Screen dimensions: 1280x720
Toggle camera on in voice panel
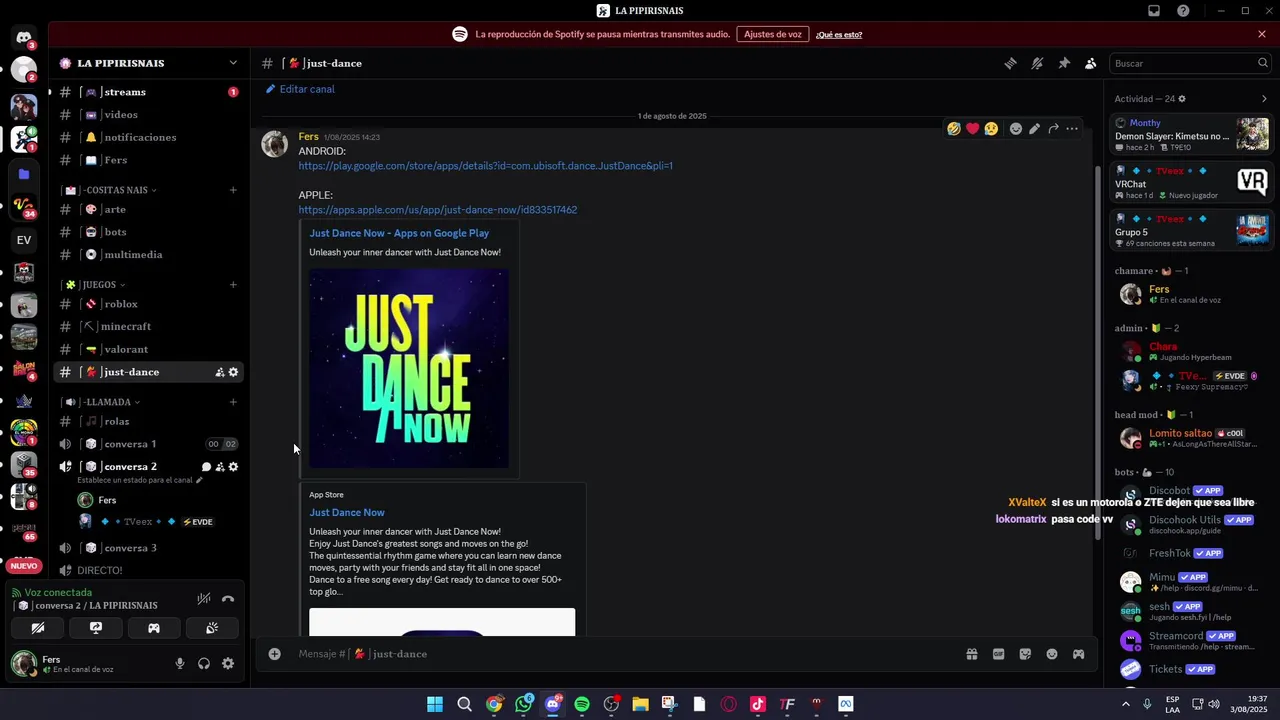(x=38, y=628)
